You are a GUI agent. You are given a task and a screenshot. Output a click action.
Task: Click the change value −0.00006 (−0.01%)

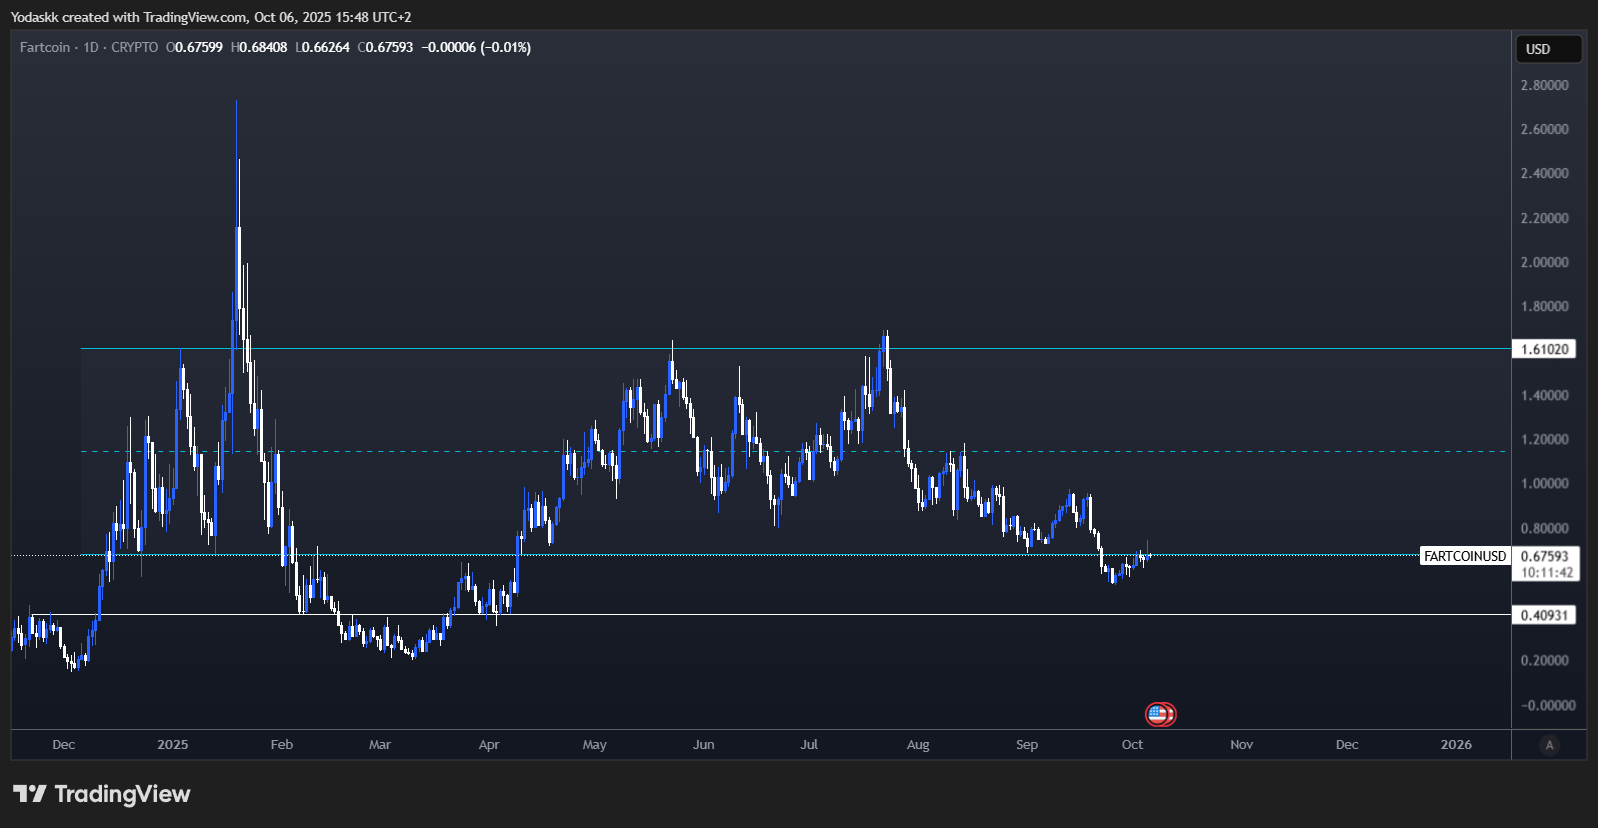click(476, 47)
